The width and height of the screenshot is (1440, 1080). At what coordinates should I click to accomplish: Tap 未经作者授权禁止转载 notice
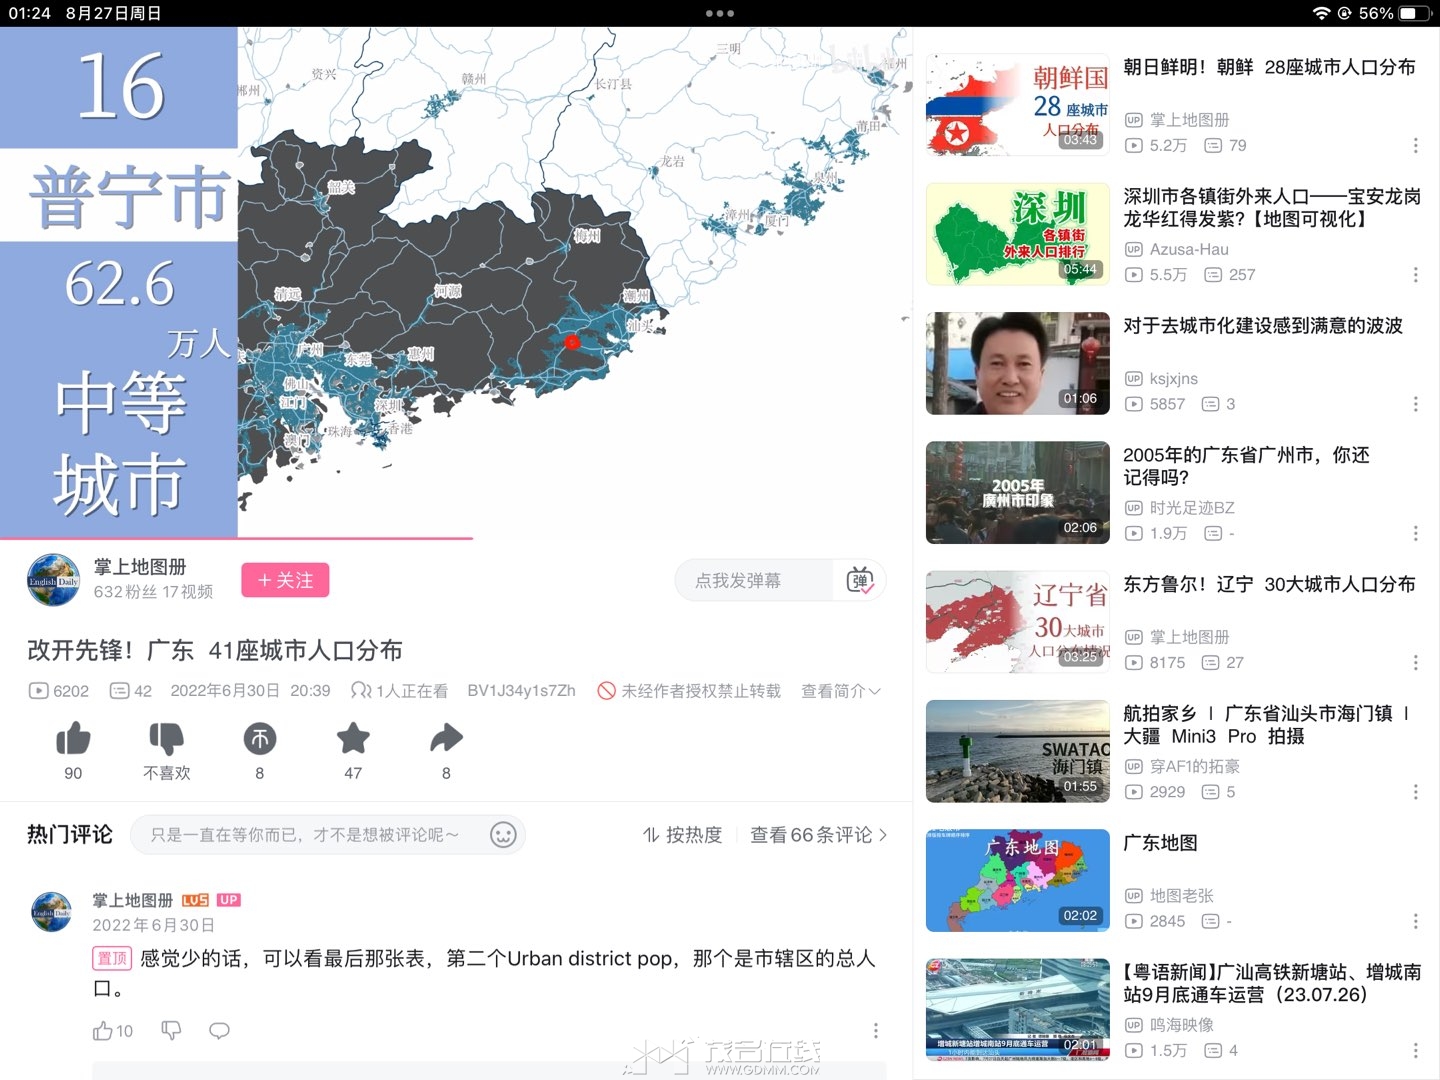click(689, 691)
